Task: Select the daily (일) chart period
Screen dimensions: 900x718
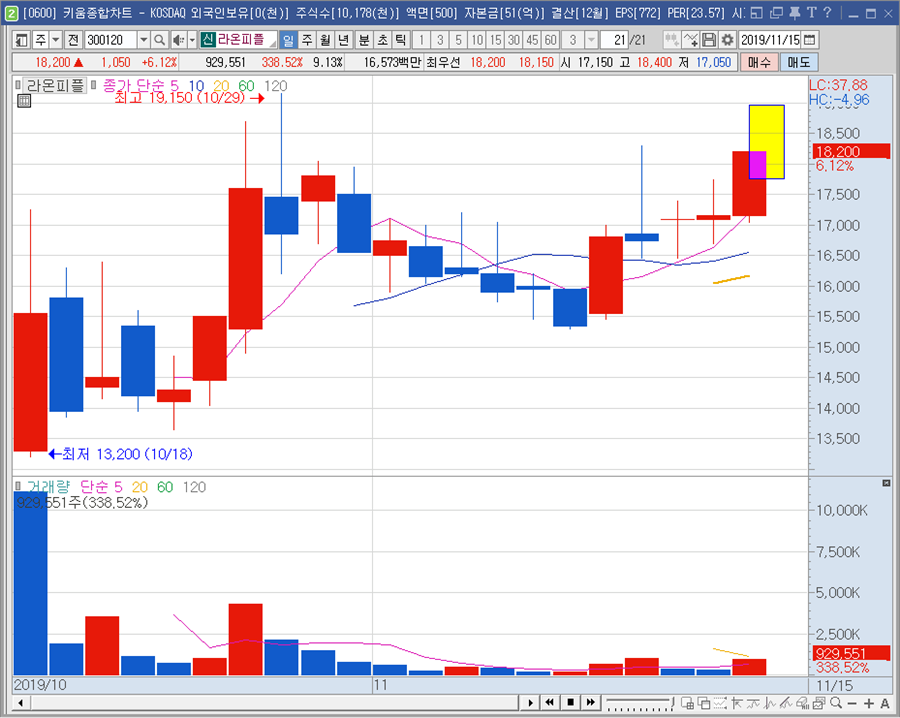Action: (288, 40)
